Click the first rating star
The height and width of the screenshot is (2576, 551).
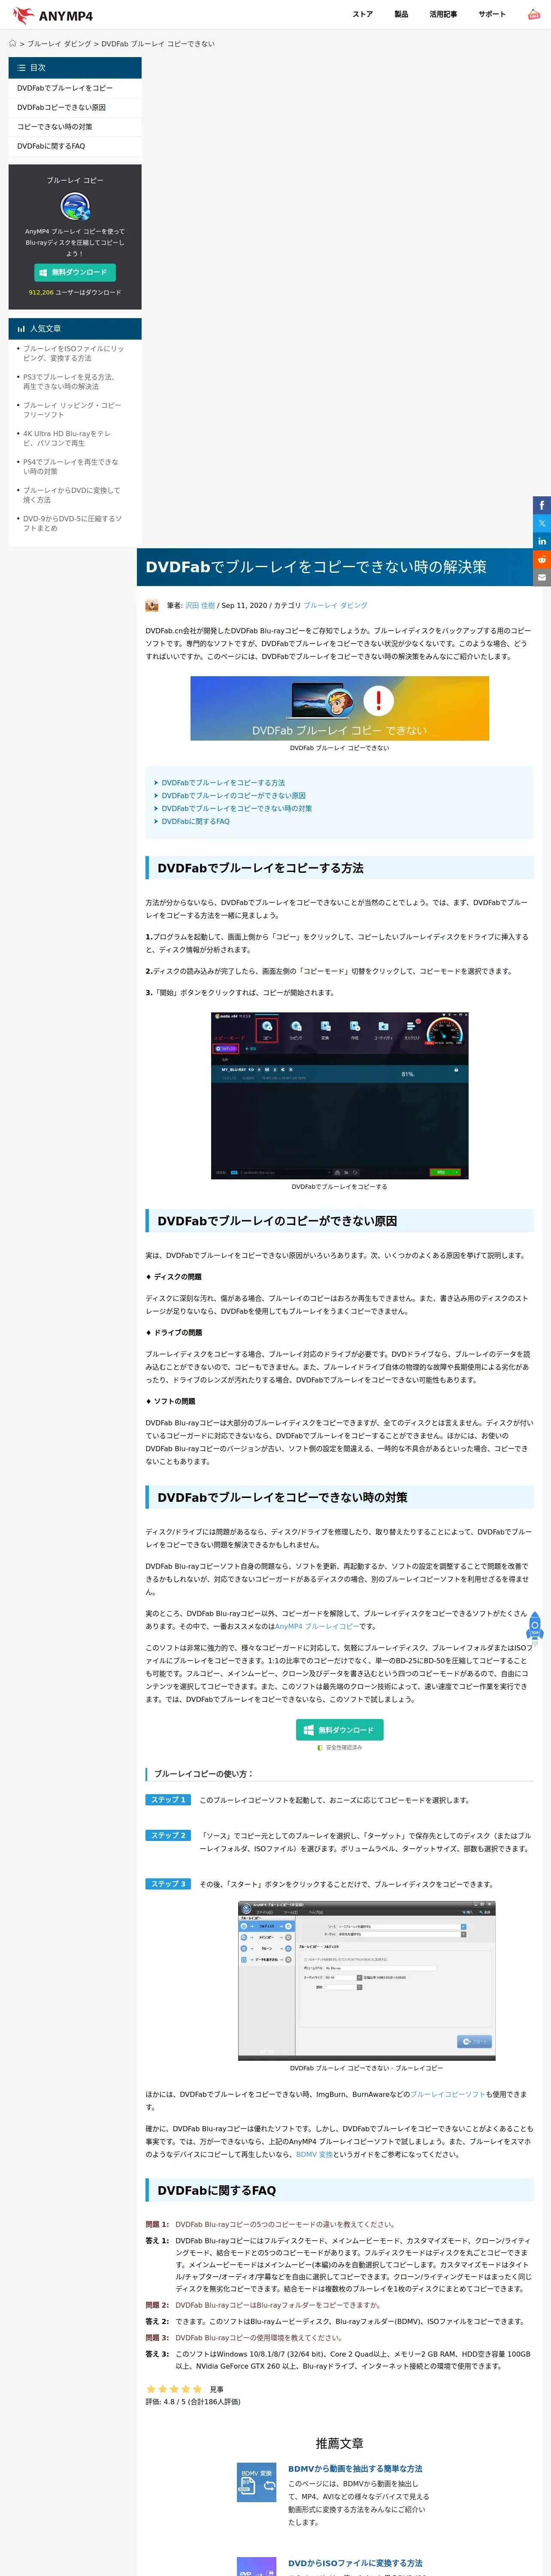pos(151,2388)
